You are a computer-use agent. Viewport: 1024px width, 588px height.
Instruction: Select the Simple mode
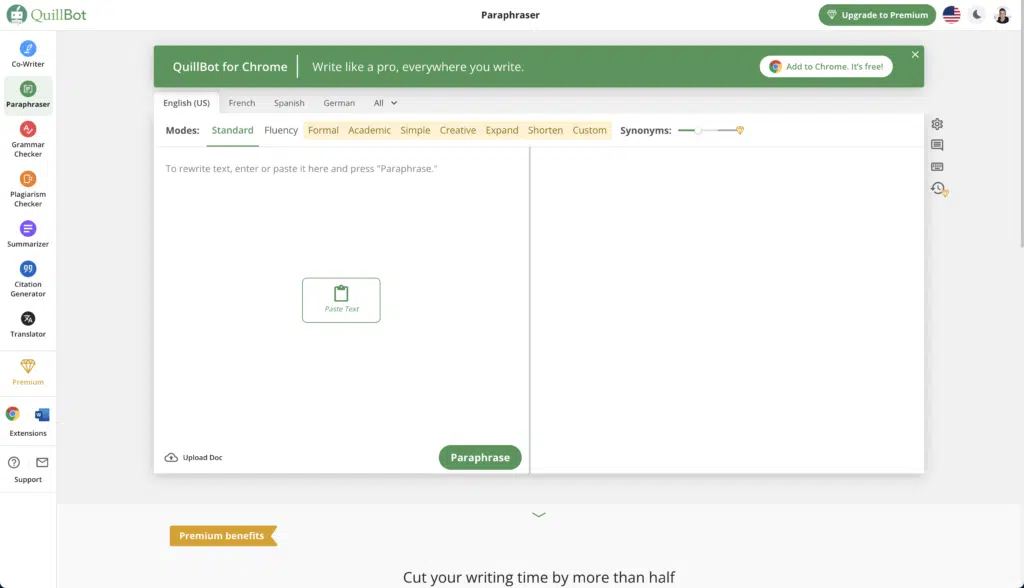[x=415, y=131]
